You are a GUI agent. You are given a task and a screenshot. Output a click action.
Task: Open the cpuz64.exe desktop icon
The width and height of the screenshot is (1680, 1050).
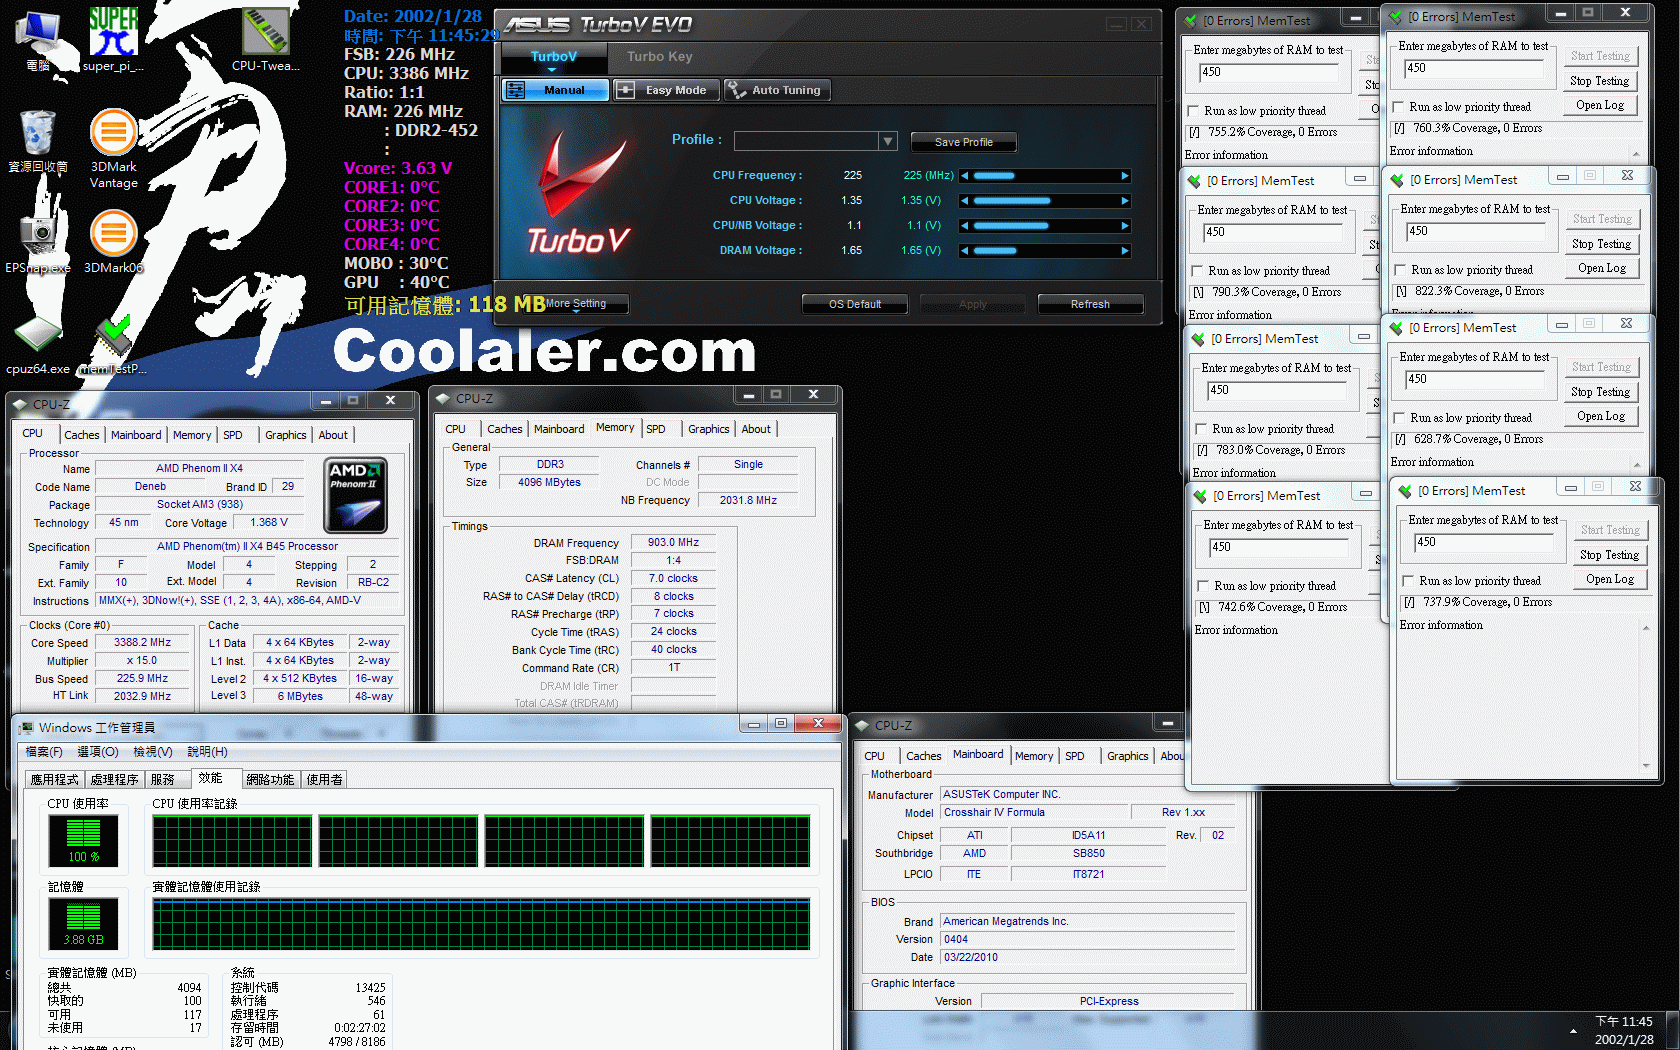[x=37, y=337]
